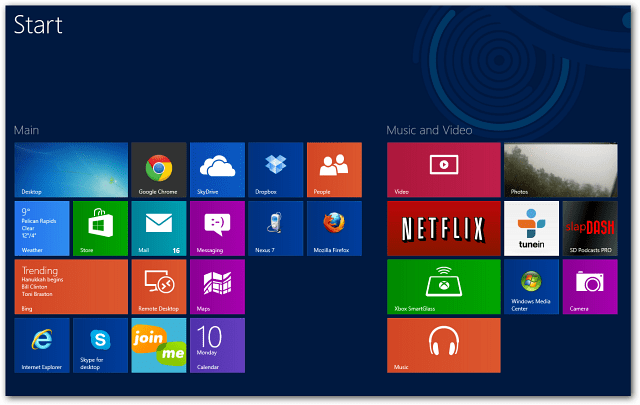Image resolution: width=640 pixels, height=405 pixels.
Task: Open SlapDash SD Podcasts PRO tile
Action: coord(590,228)
